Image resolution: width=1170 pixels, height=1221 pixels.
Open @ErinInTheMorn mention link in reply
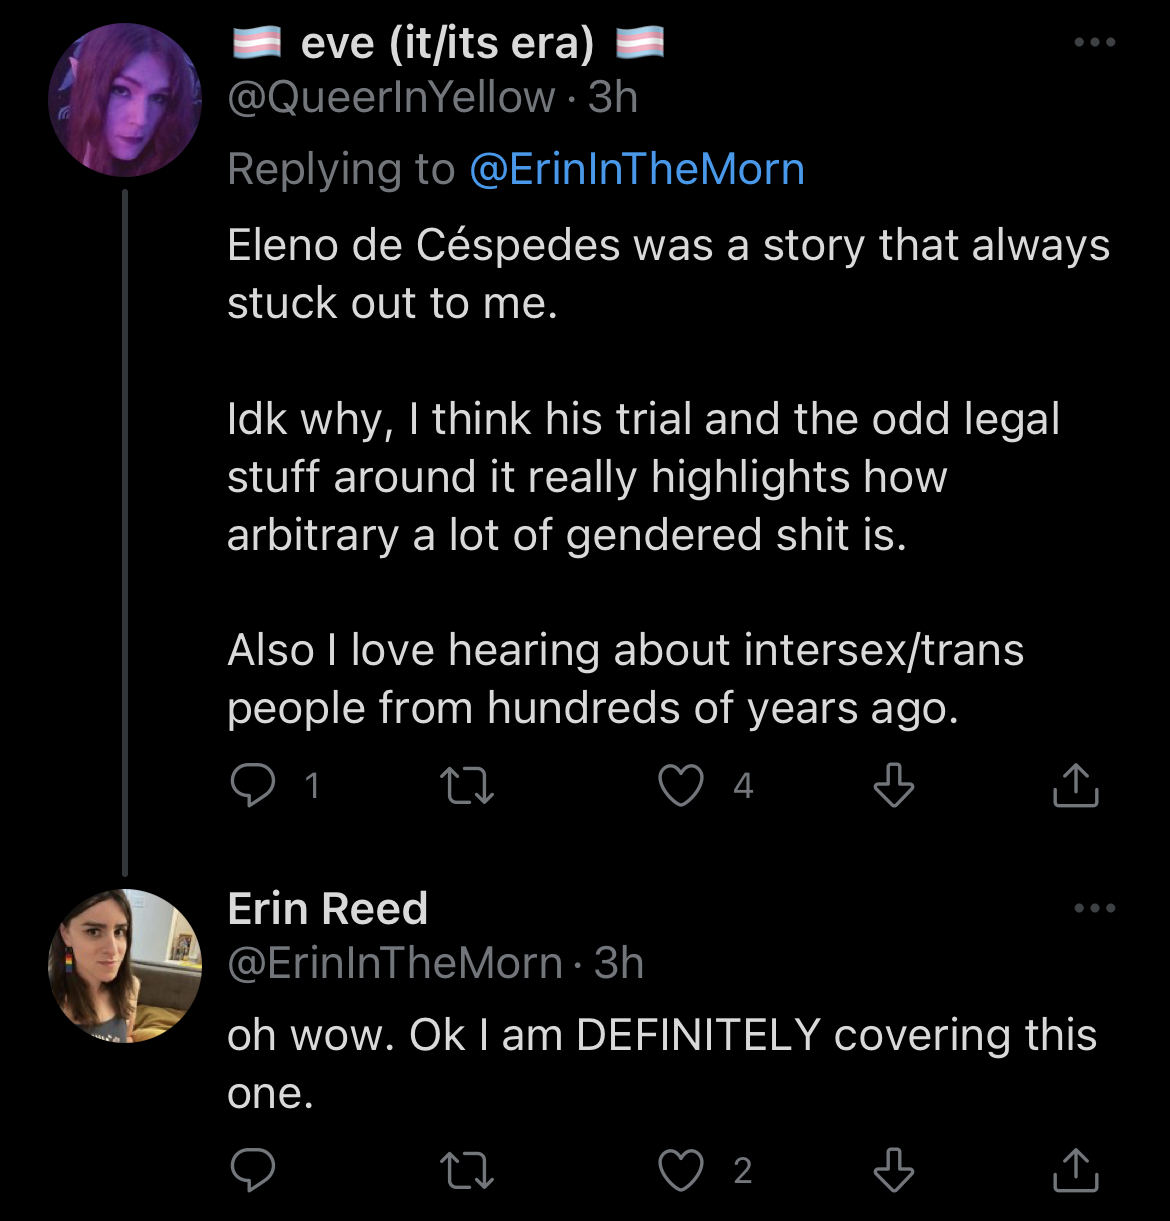tap(636, 169)
